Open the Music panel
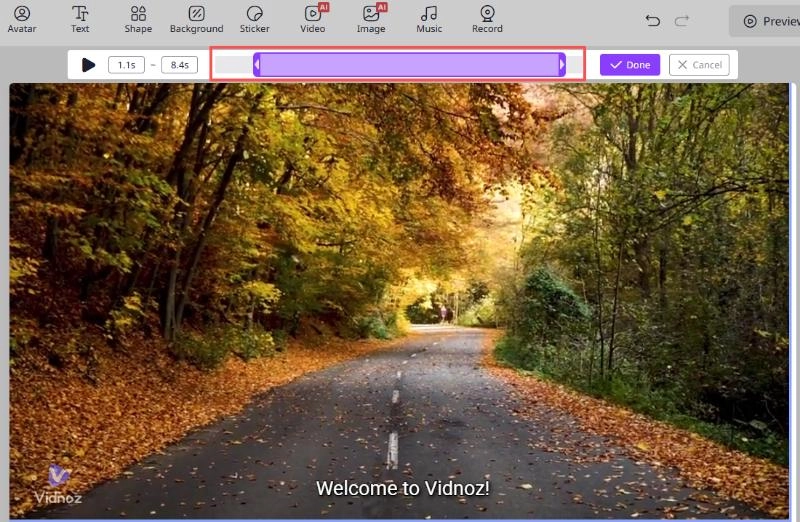The width and height of the screenshot is (800, 522). [429, 19]
